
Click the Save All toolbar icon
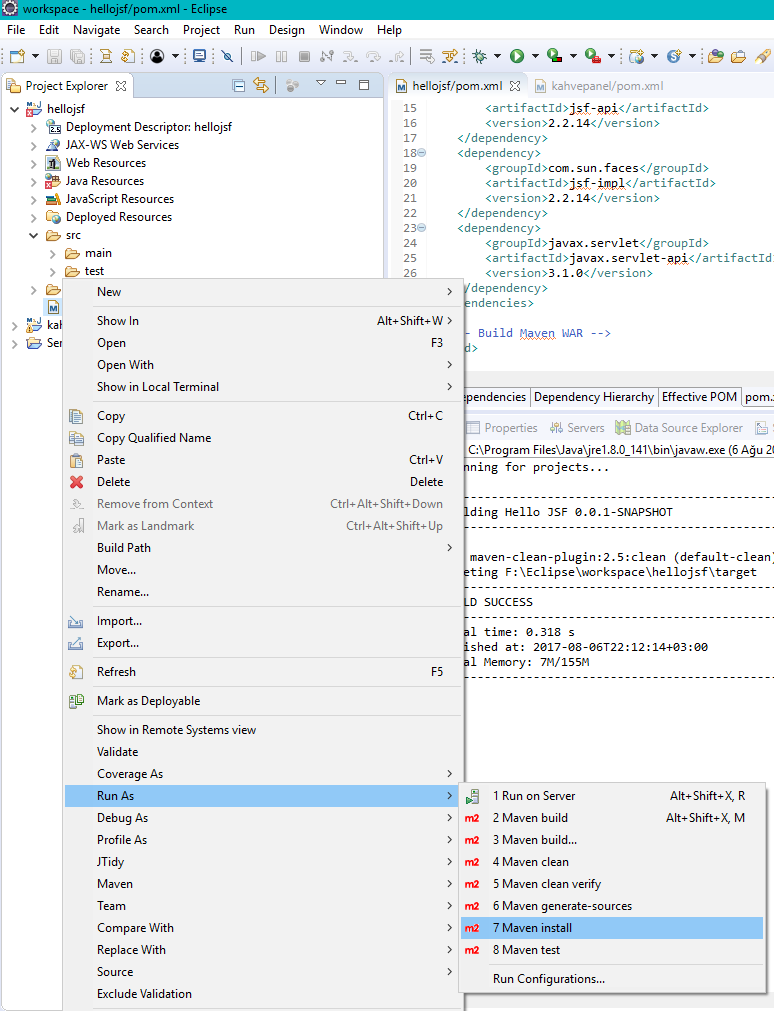77,57
